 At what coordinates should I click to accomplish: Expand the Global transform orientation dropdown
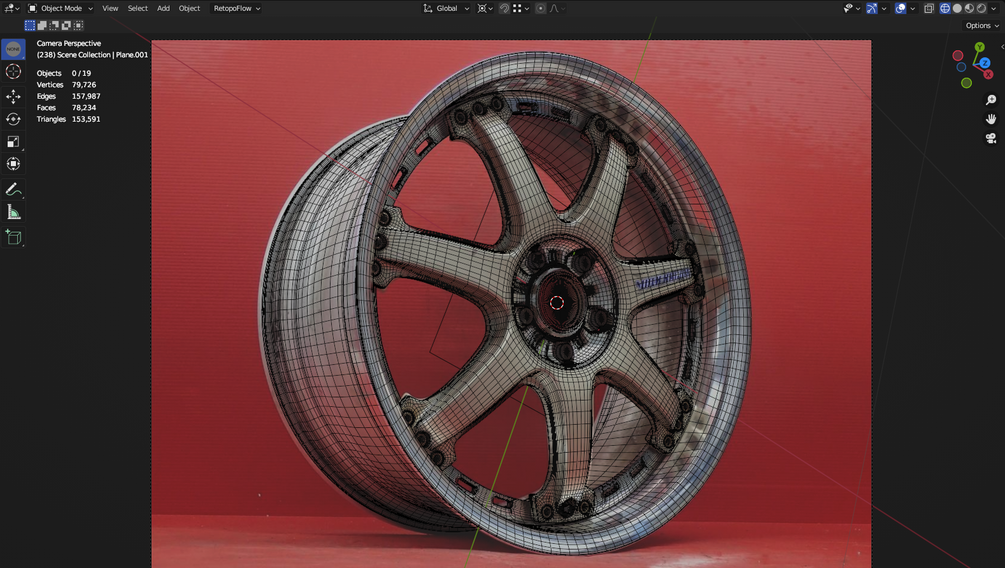[x=446, y=8]
